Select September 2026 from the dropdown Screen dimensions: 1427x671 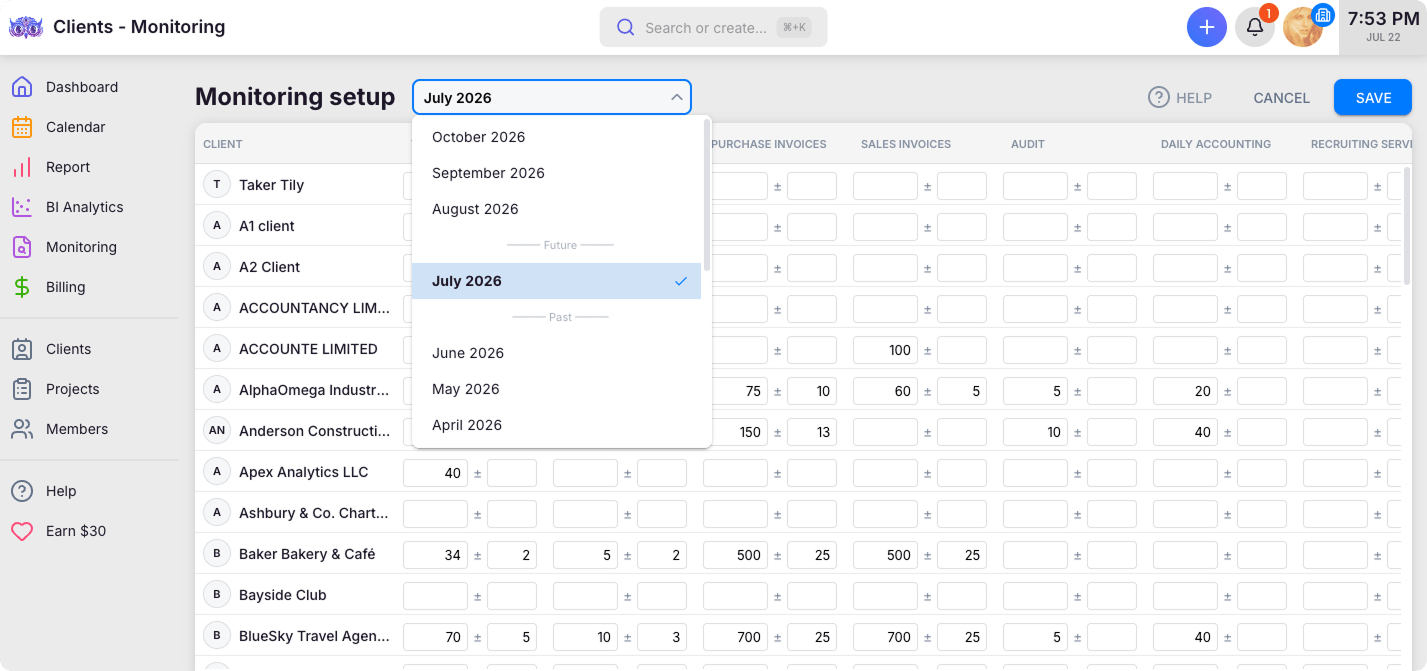point(557,173)
